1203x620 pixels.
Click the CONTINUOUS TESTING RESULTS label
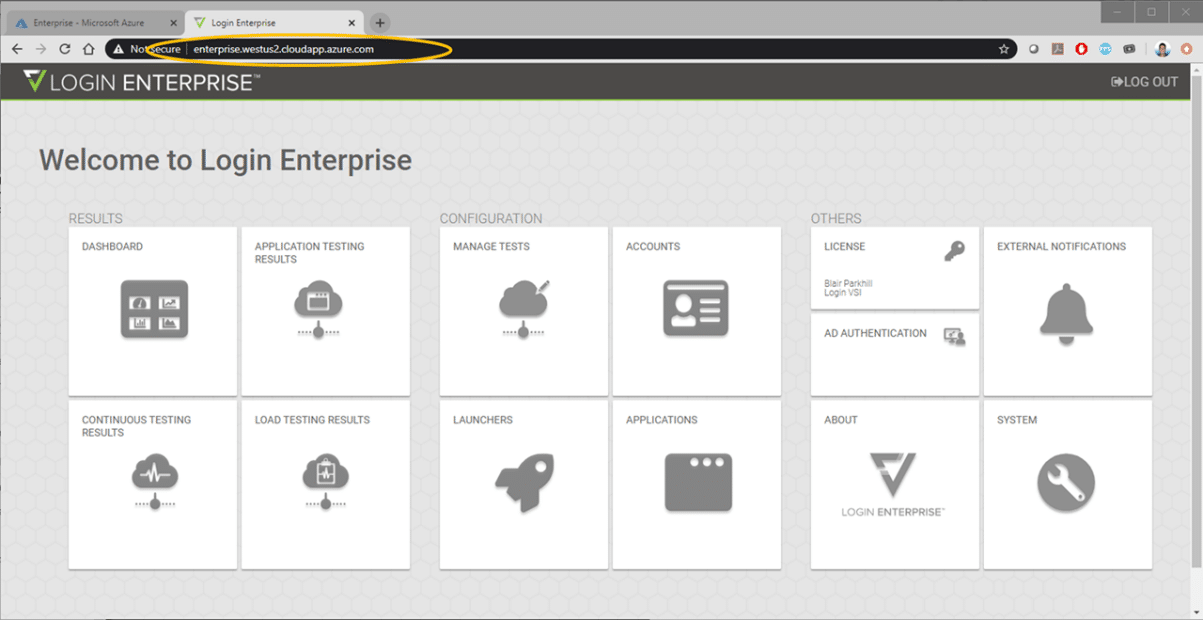(136, 426)
